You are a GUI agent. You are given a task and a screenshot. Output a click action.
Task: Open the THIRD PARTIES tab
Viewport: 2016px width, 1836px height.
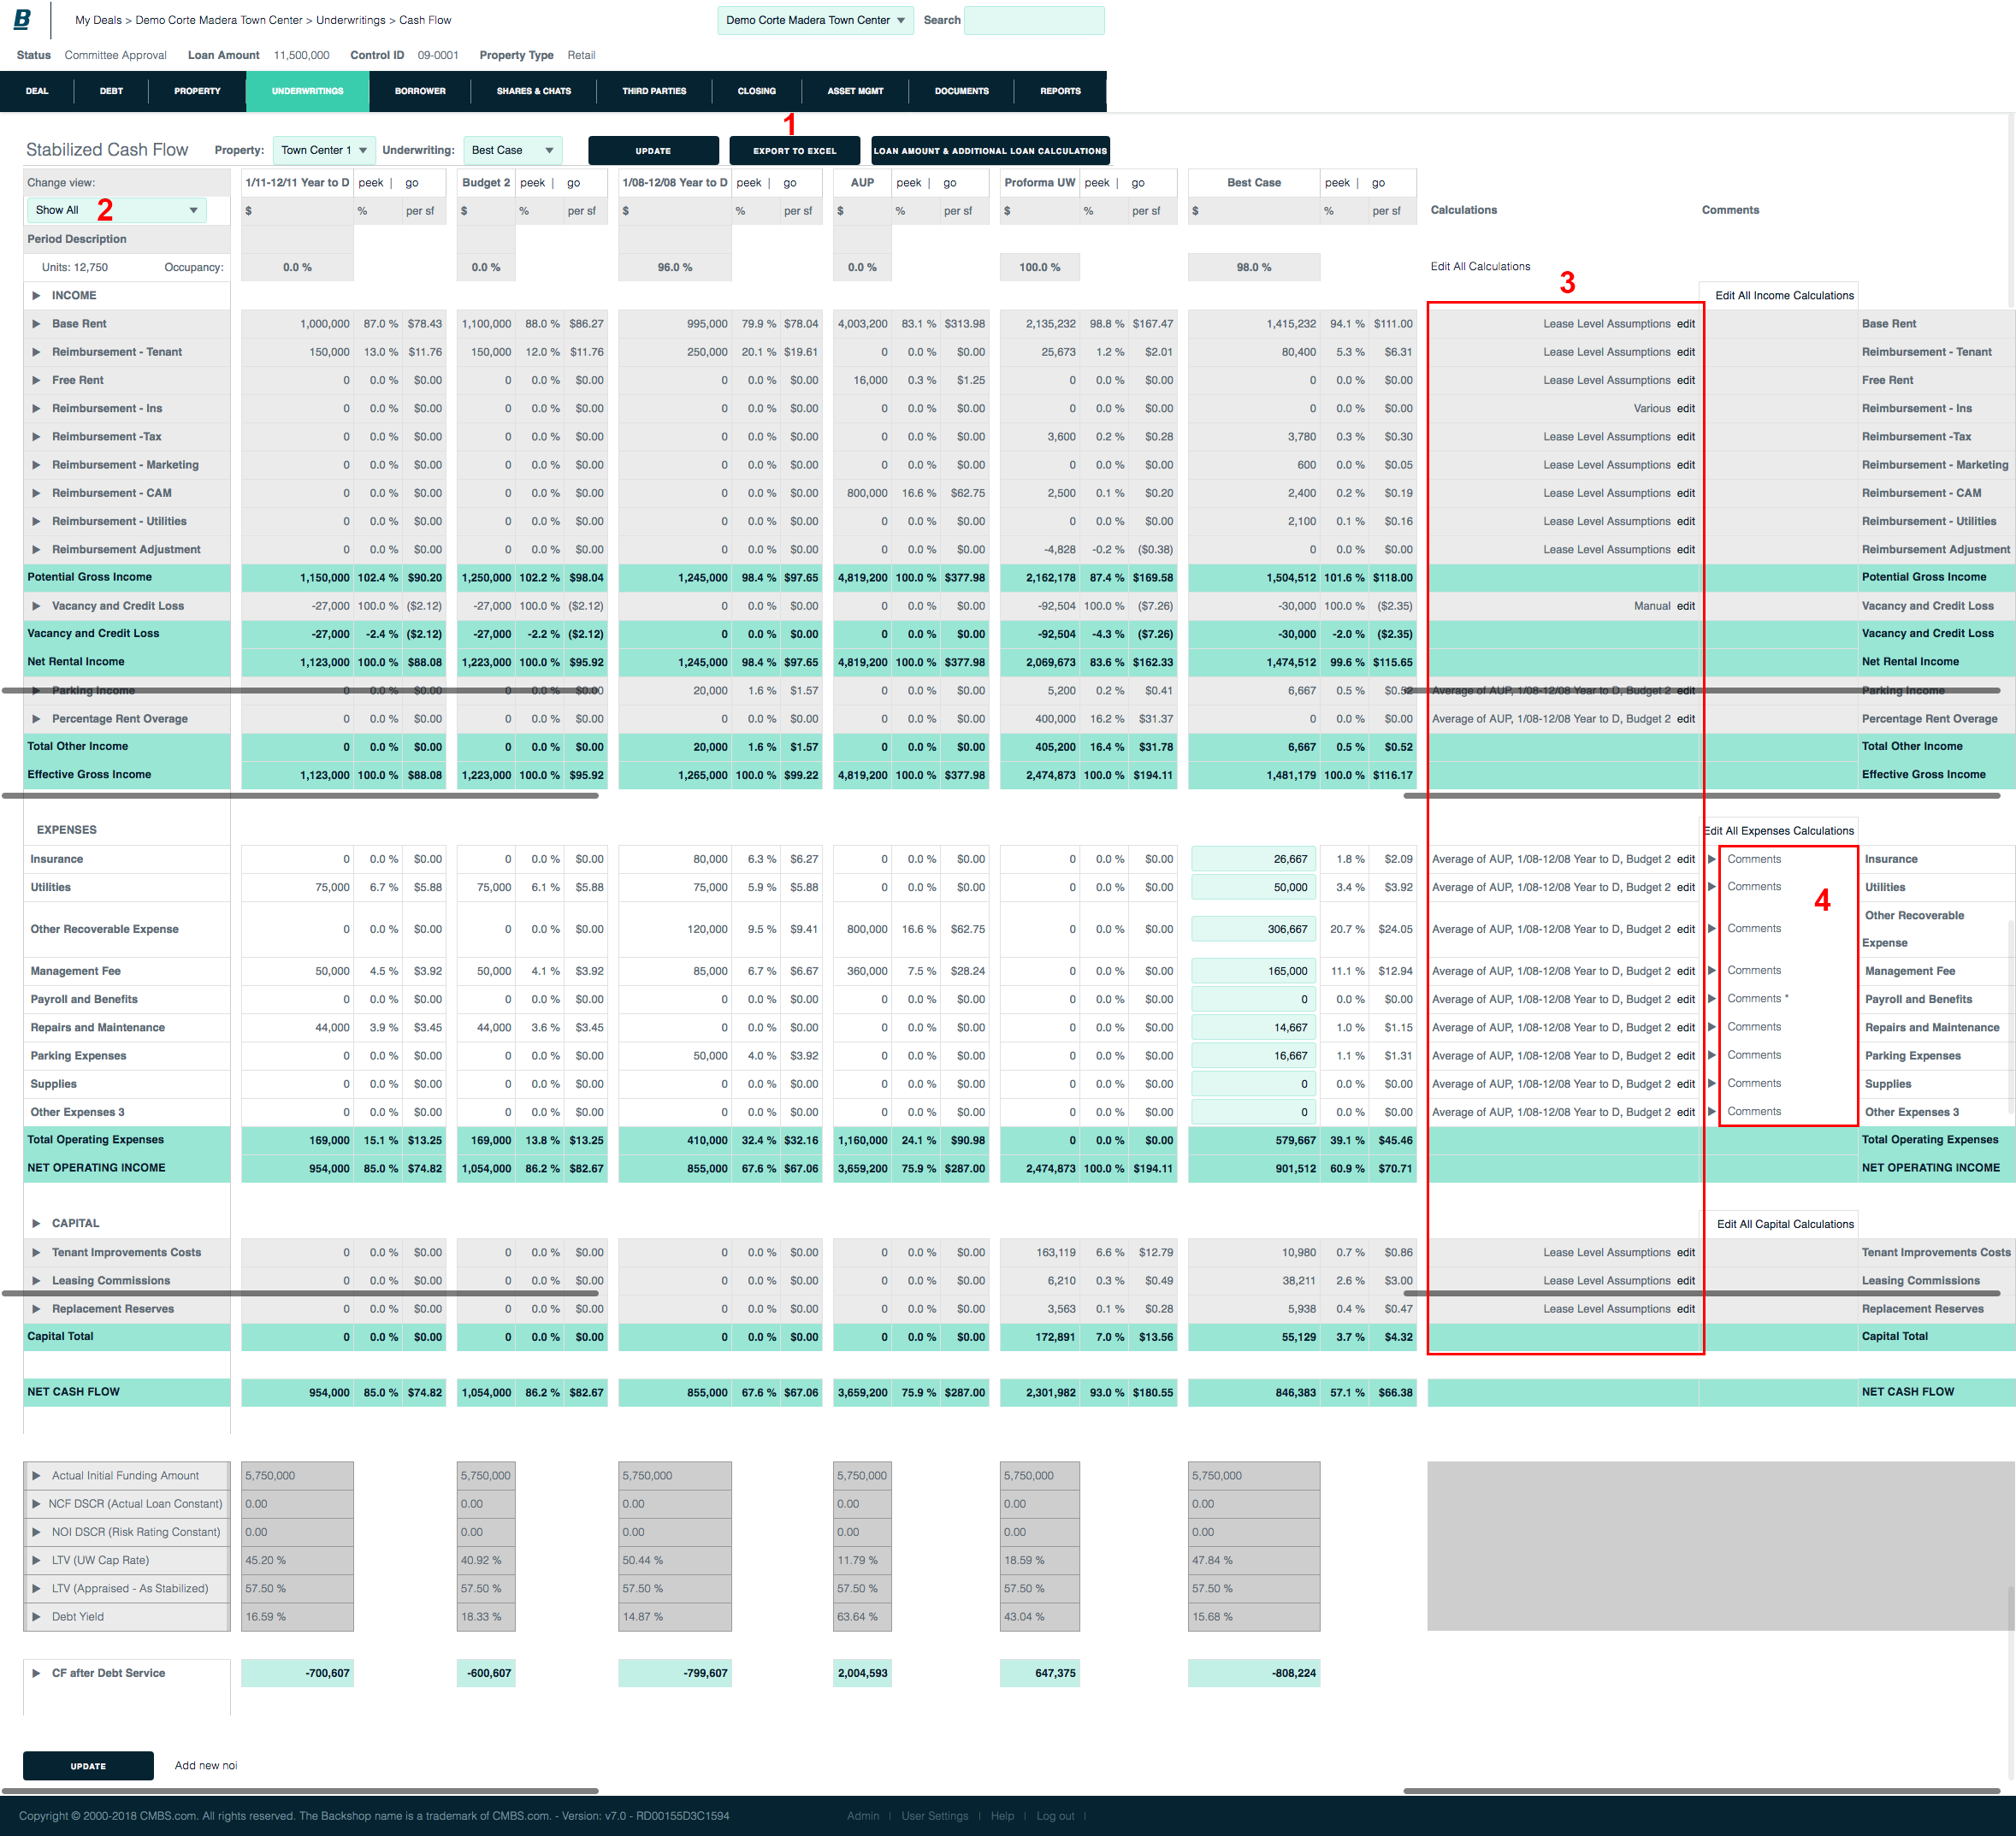coord(654,91)
